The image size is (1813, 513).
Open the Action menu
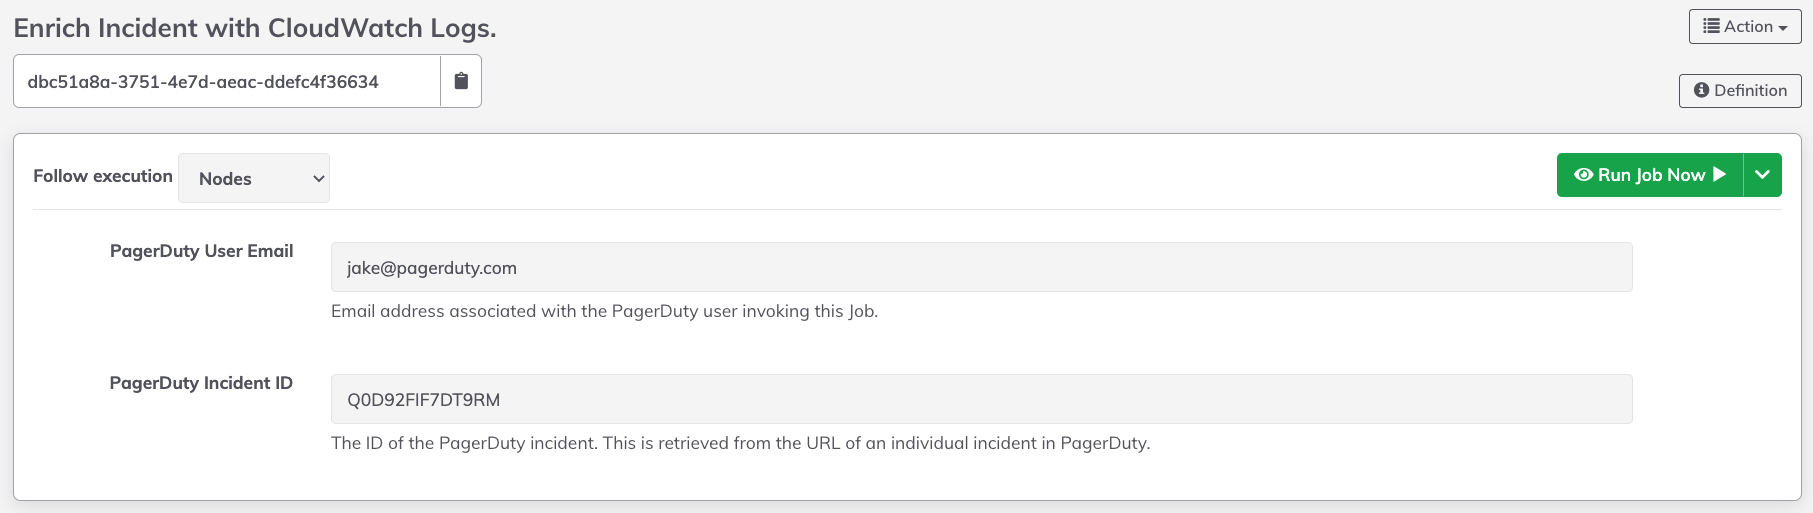click(x=1745, y=27)
